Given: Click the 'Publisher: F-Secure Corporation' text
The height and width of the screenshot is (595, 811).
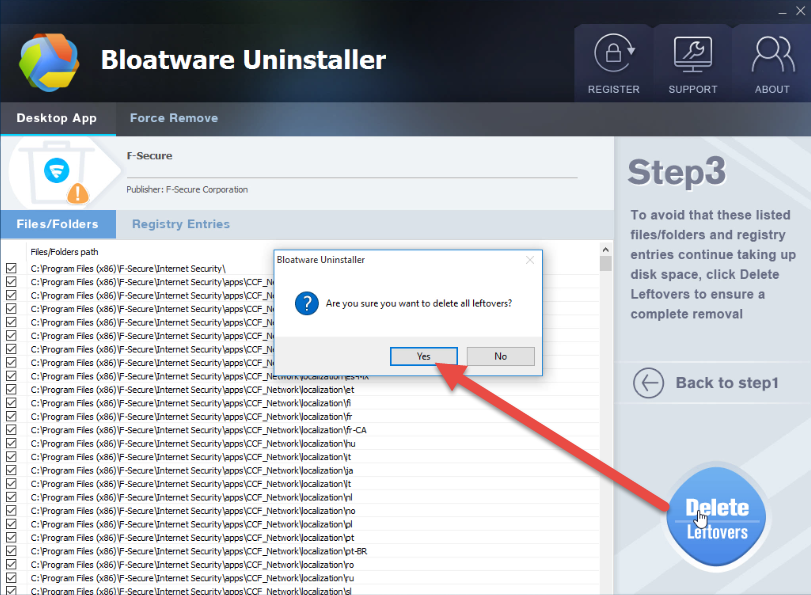Looking at the screenshot, I should [187, 189].
